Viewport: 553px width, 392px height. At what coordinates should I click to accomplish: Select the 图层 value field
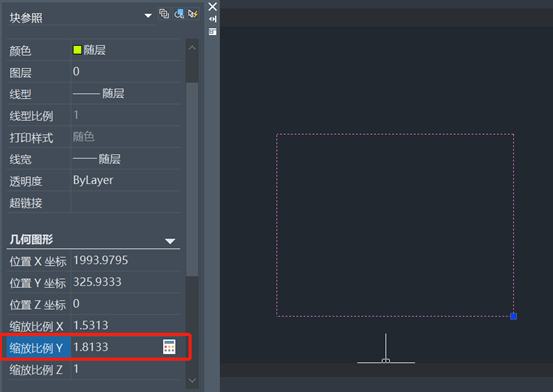[126, 72]
